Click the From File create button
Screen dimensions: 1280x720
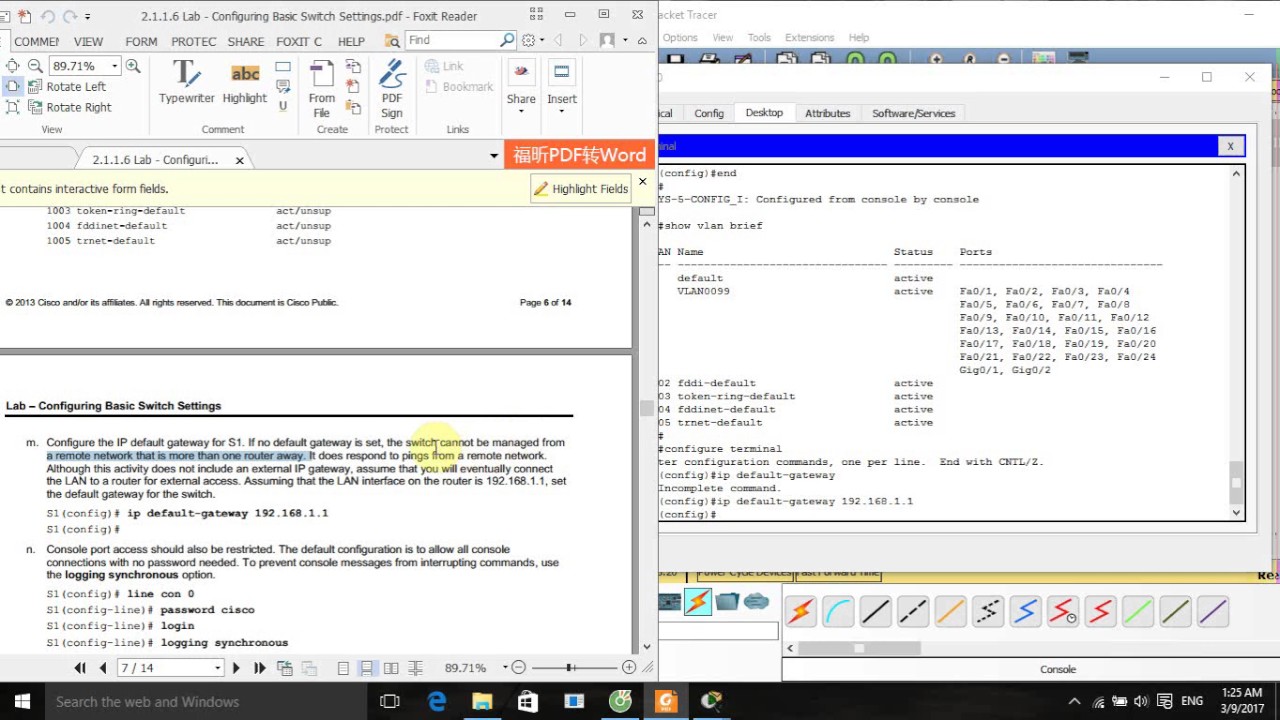(x=322, y=88)
